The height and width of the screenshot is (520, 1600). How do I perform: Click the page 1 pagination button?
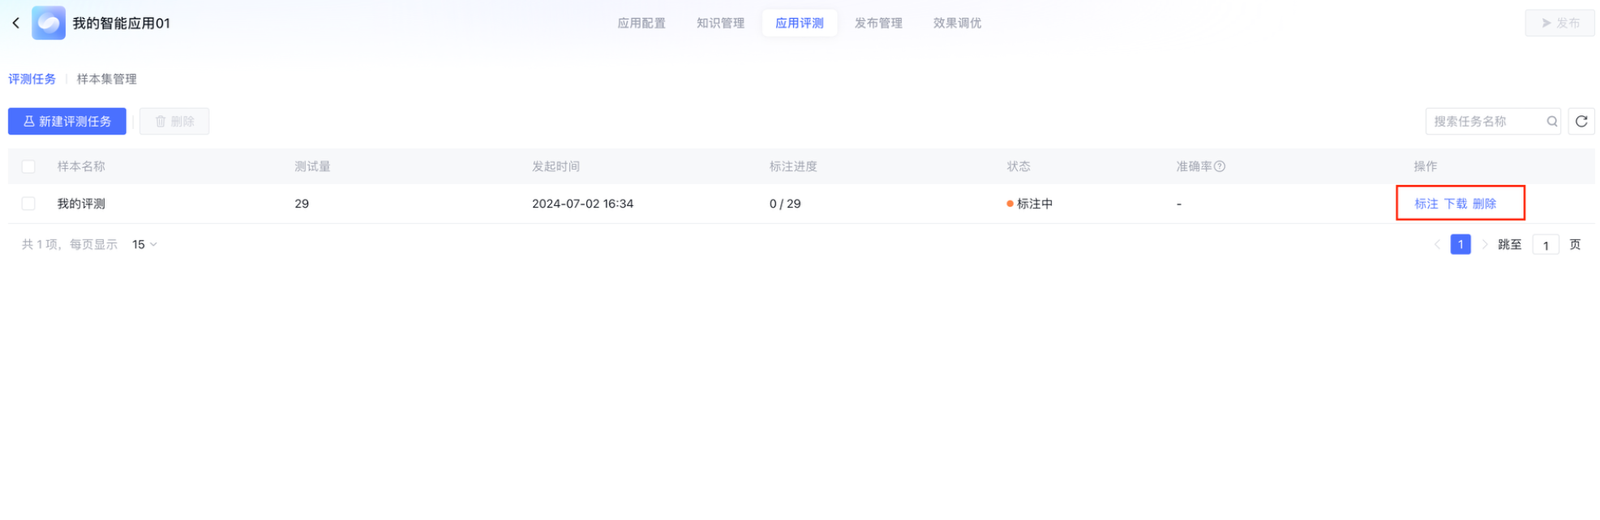pyautogui.click(x=1460, y=245)
